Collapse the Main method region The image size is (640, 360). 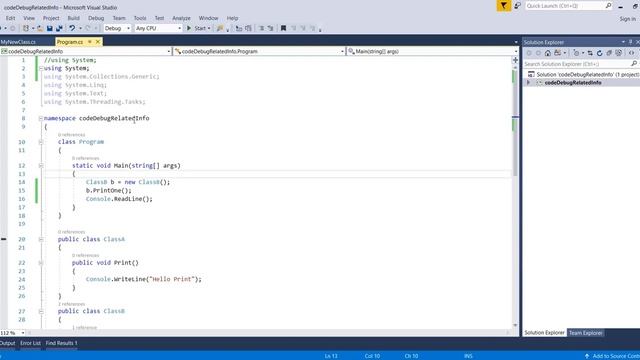pos(41,166)
